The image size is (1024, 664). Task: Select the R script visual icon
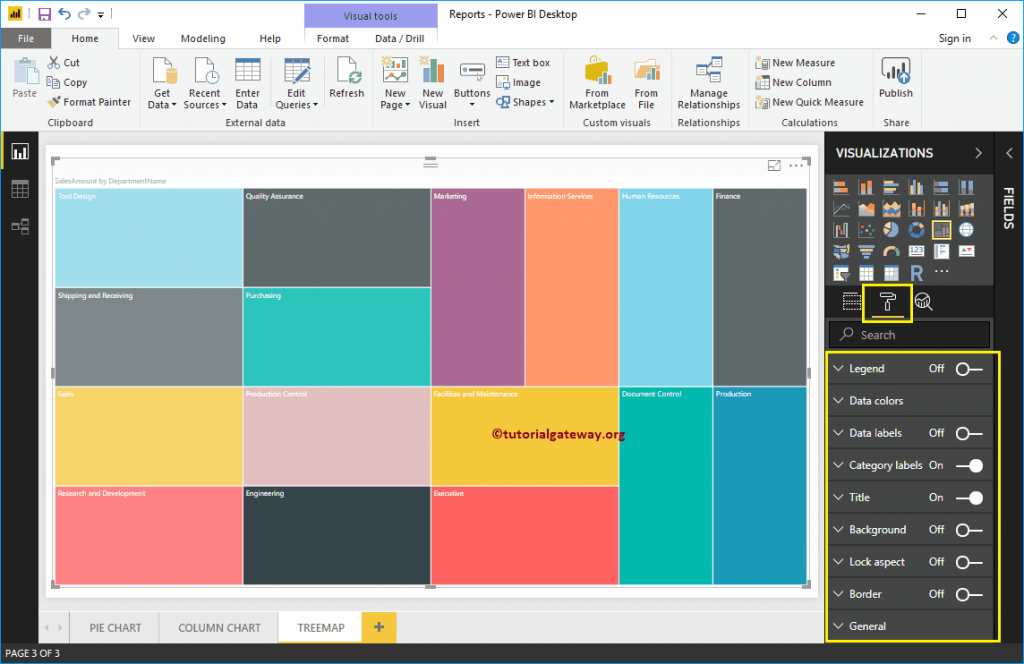point(918,272)
